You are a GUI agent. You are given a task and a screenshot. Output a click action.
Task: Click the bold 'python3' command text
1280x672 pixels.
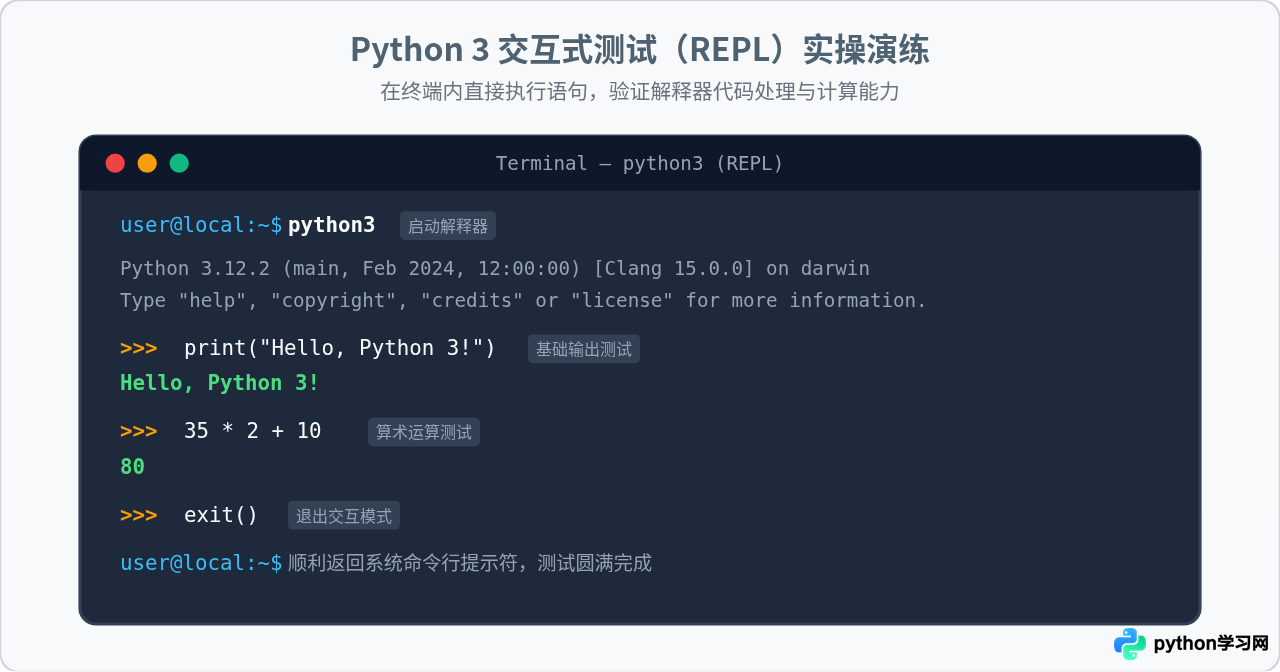point(331,225)
